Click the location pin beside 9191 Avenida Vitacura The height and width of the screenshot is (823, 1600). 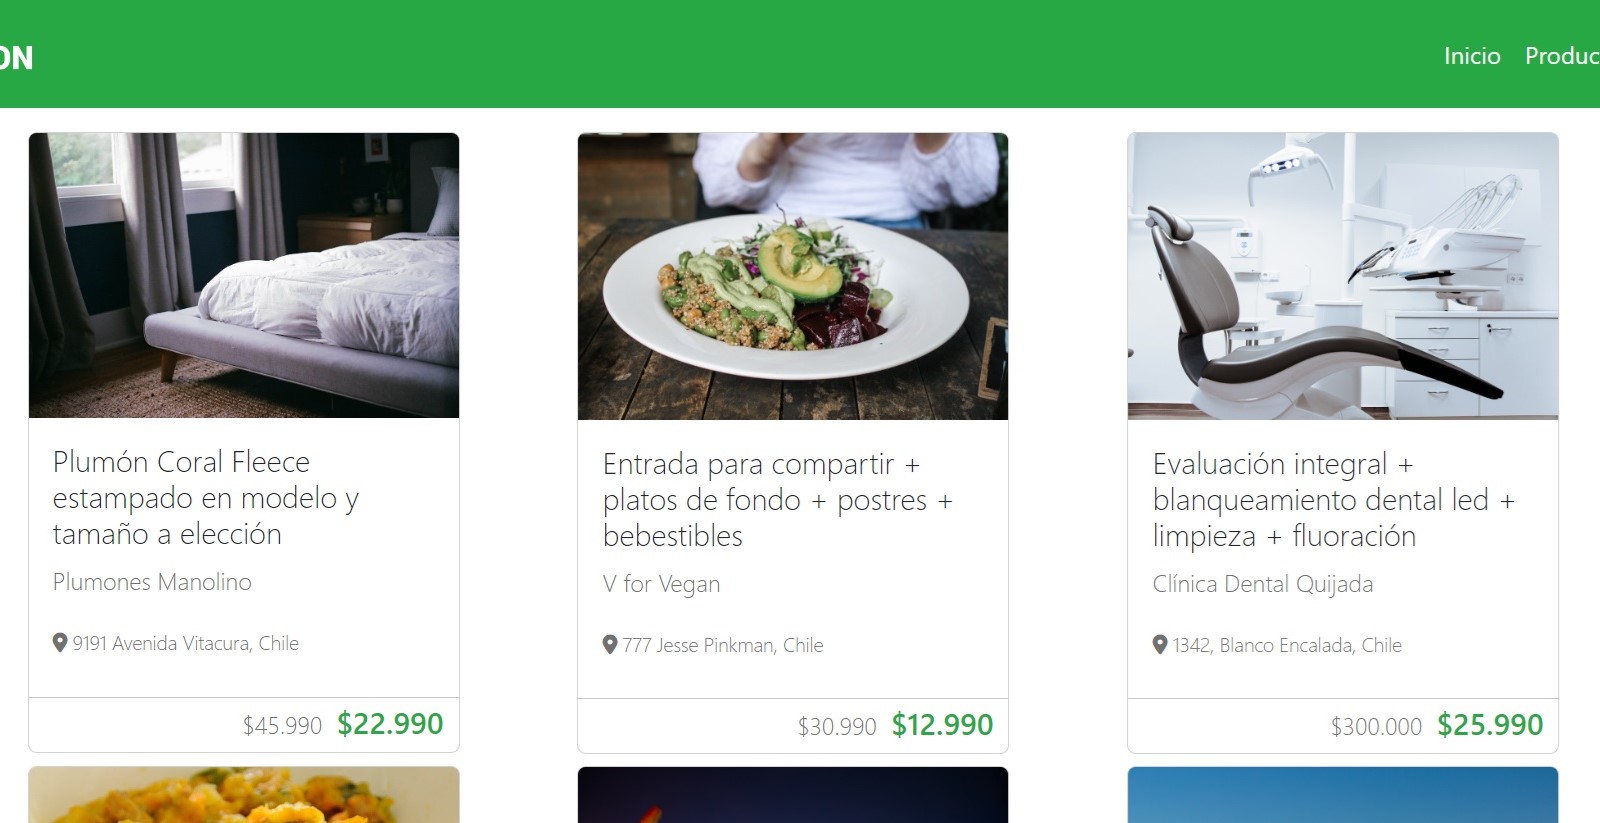pos(60,643)
